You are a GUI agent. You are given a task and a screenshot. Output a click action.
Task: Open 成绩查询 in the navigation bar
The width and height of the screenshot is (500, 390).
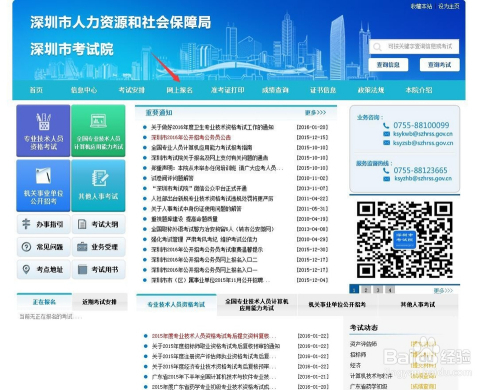pyautogui.click(x=275, y=90)
